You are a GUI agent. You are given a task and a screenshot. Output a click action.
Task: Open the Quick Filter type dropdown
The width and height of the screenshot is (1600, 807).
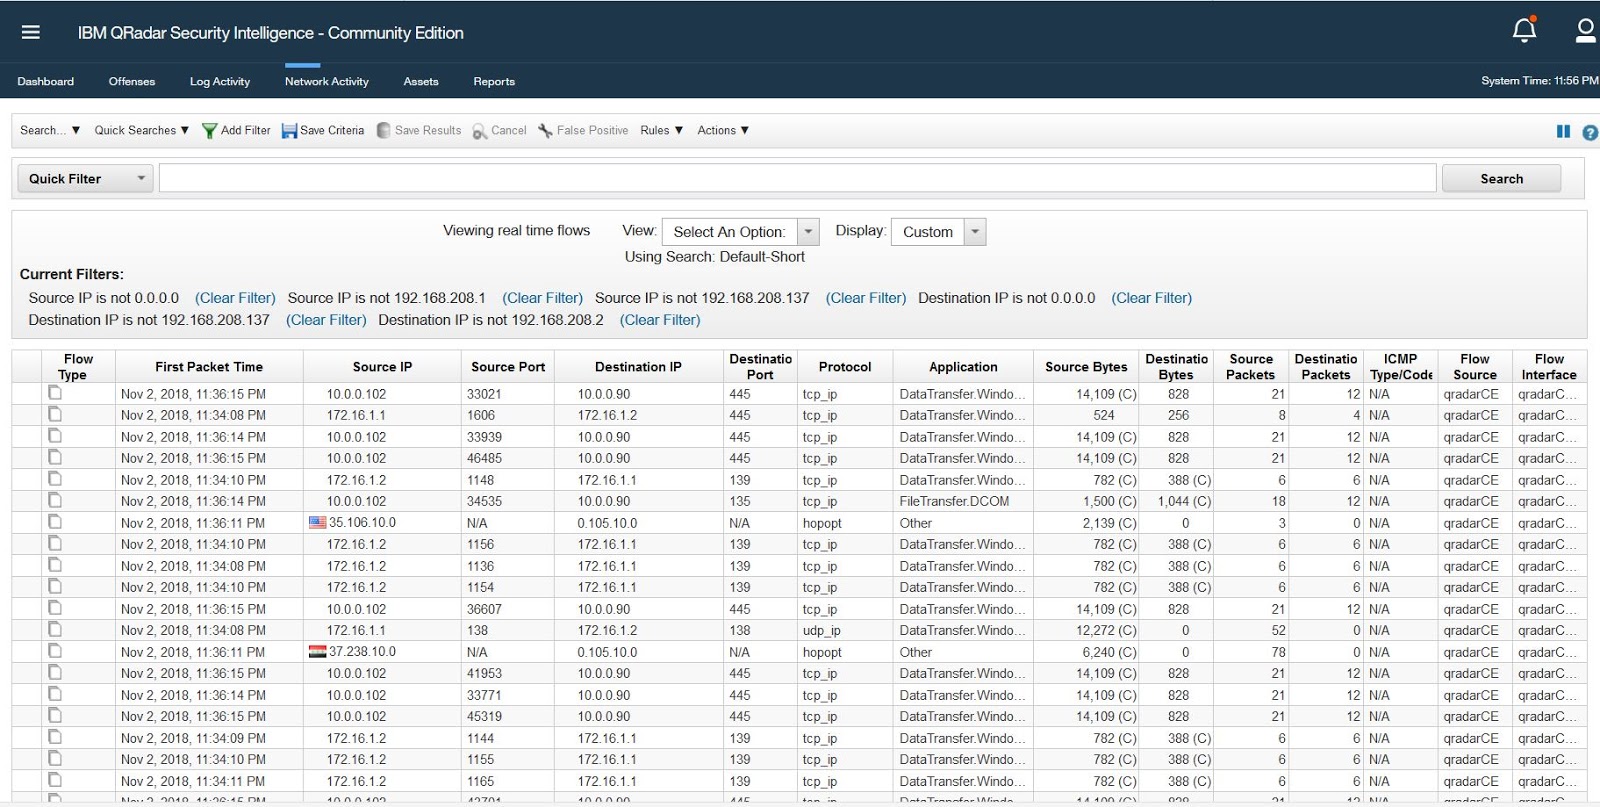pos(85,179)
